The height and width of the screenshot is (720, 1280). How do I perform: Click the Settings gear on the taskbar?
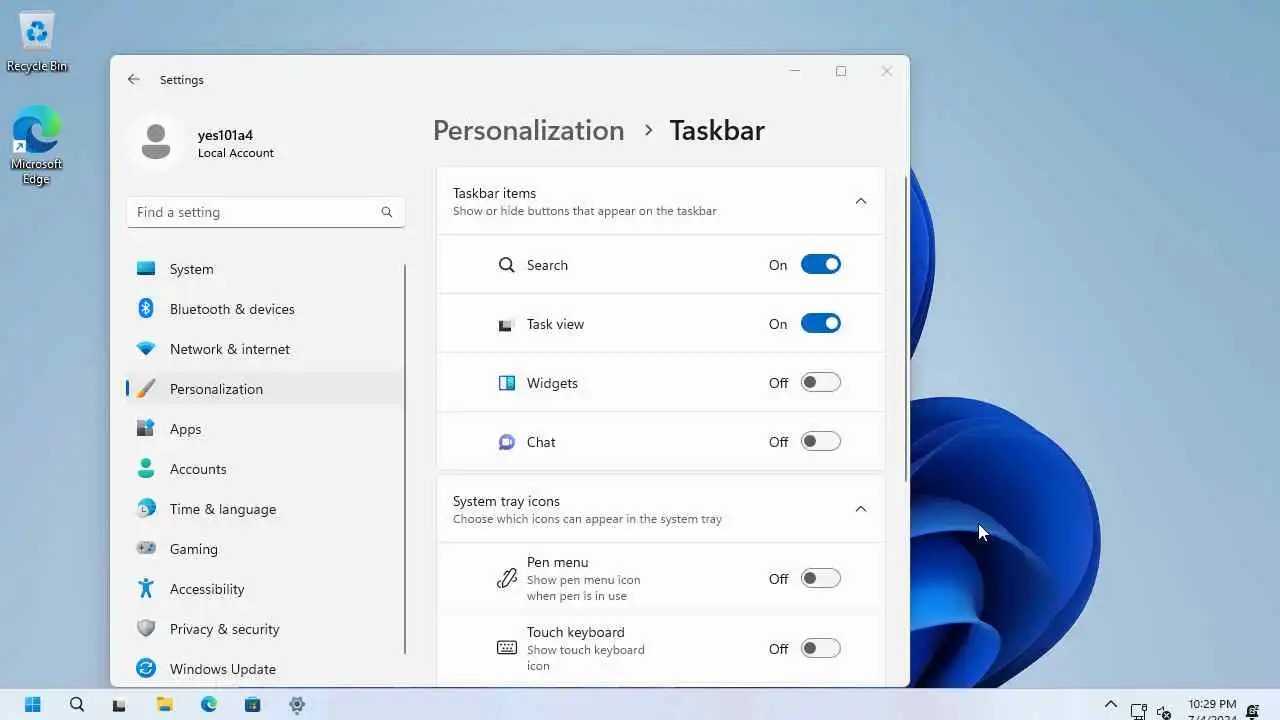click(x=297, y=704)
